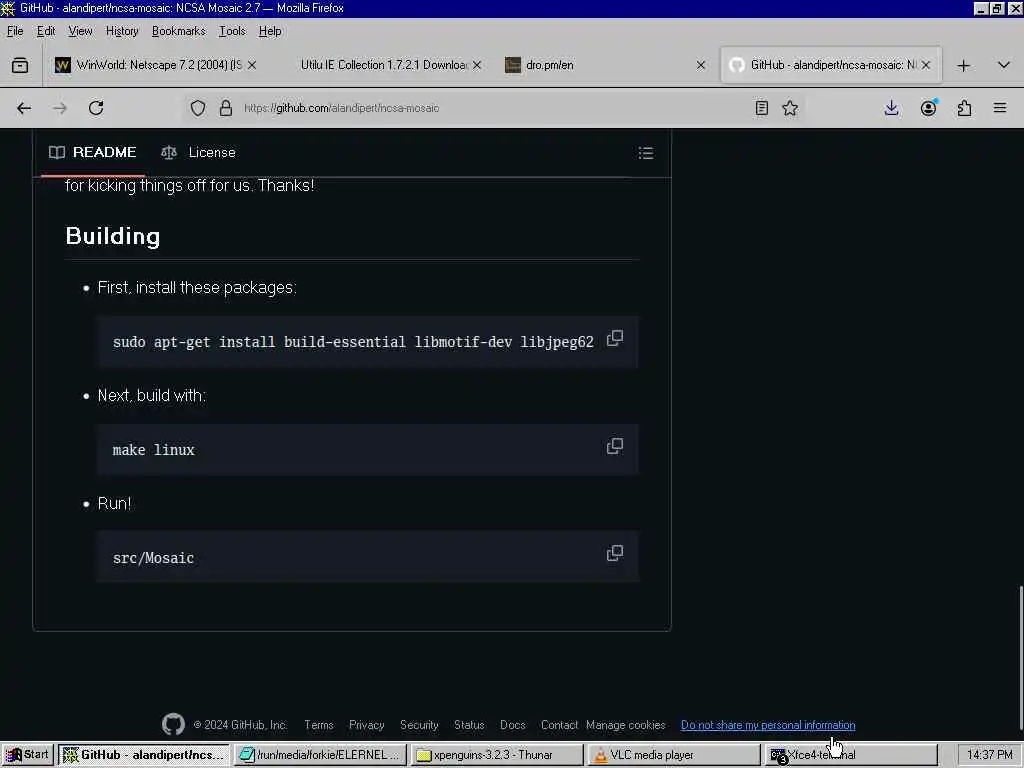1024x768 pixels.
Task: Select the License tab
Action: [x=199, y=153]
